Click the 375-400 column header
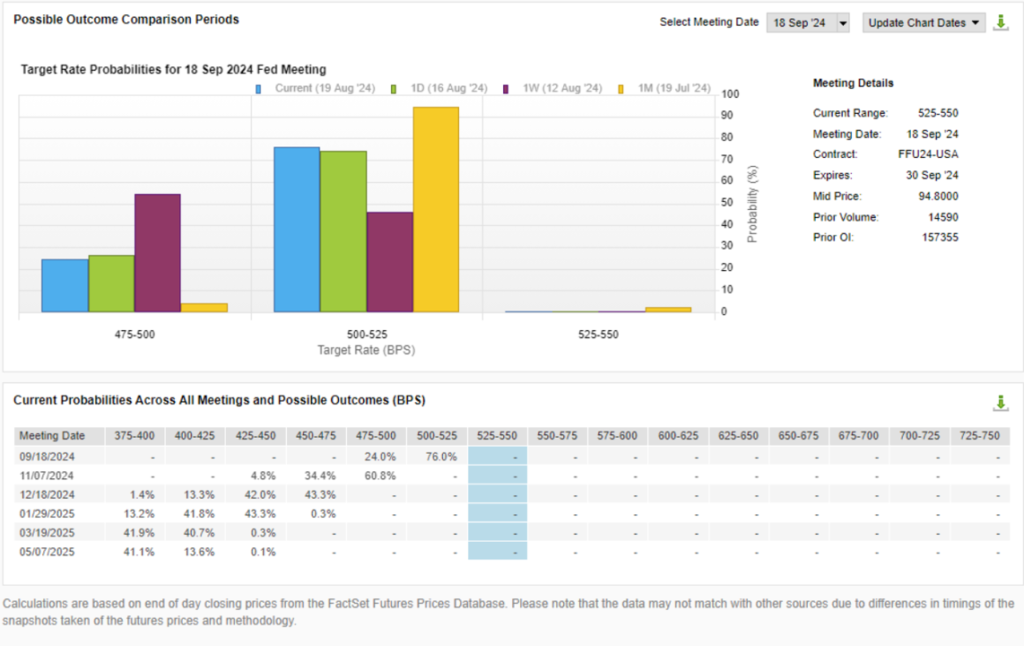 (x=135, y=436)
